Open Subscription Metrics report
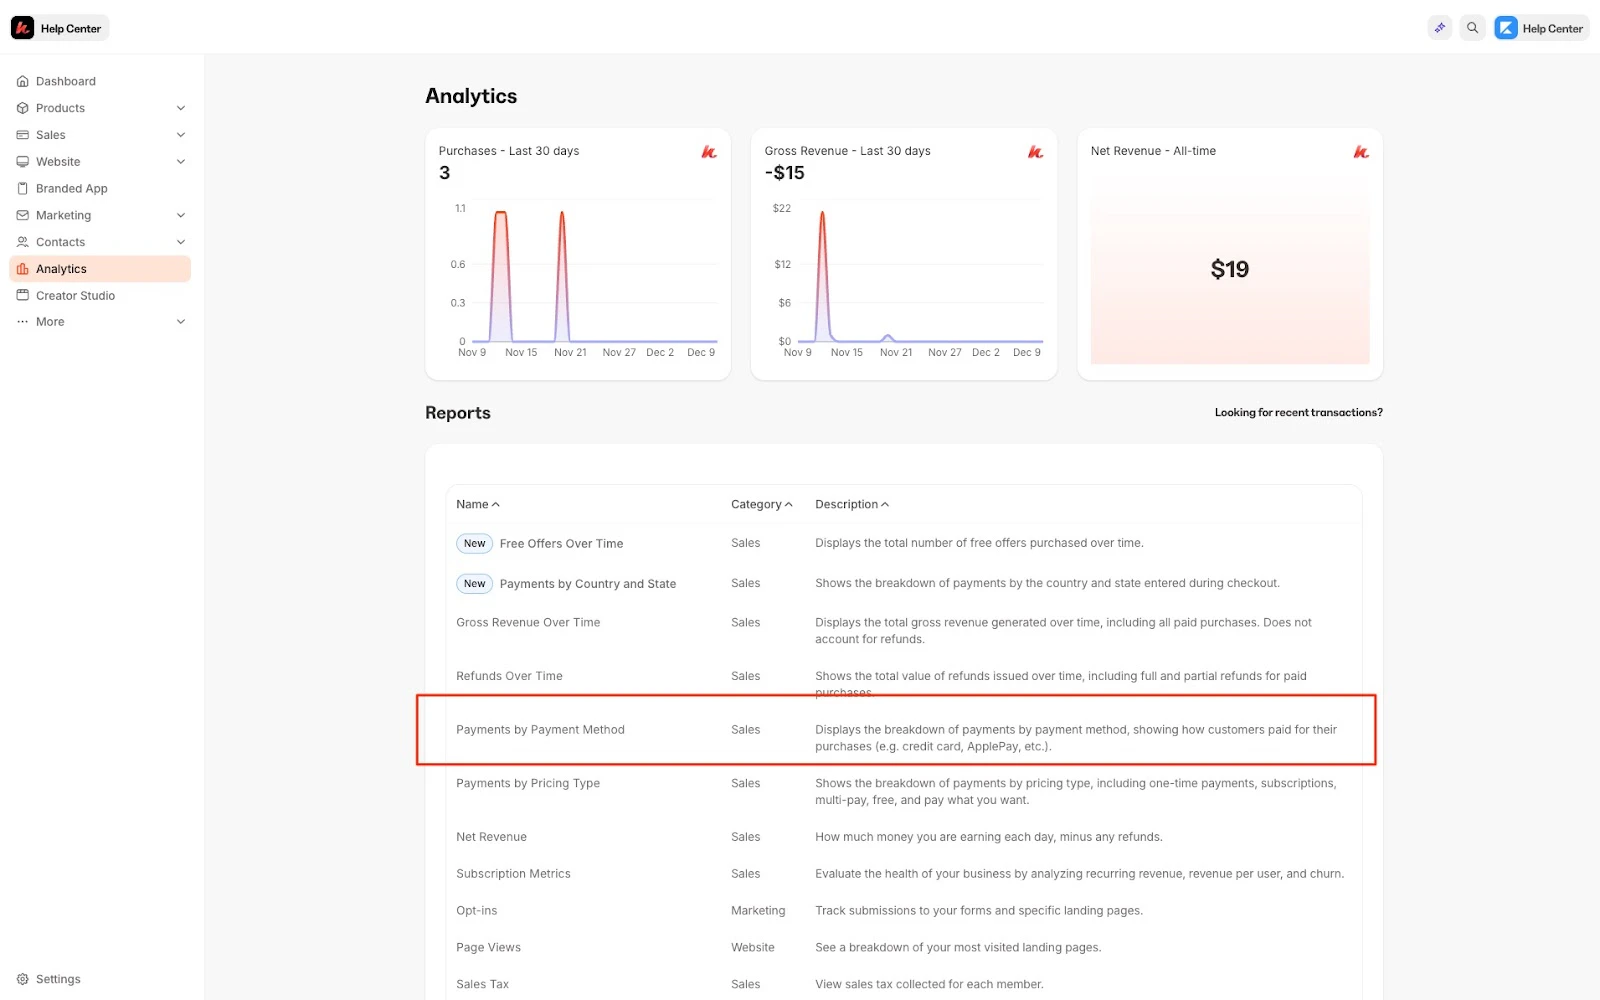This screenshot has height=1000, width=1600. (513, 874)
